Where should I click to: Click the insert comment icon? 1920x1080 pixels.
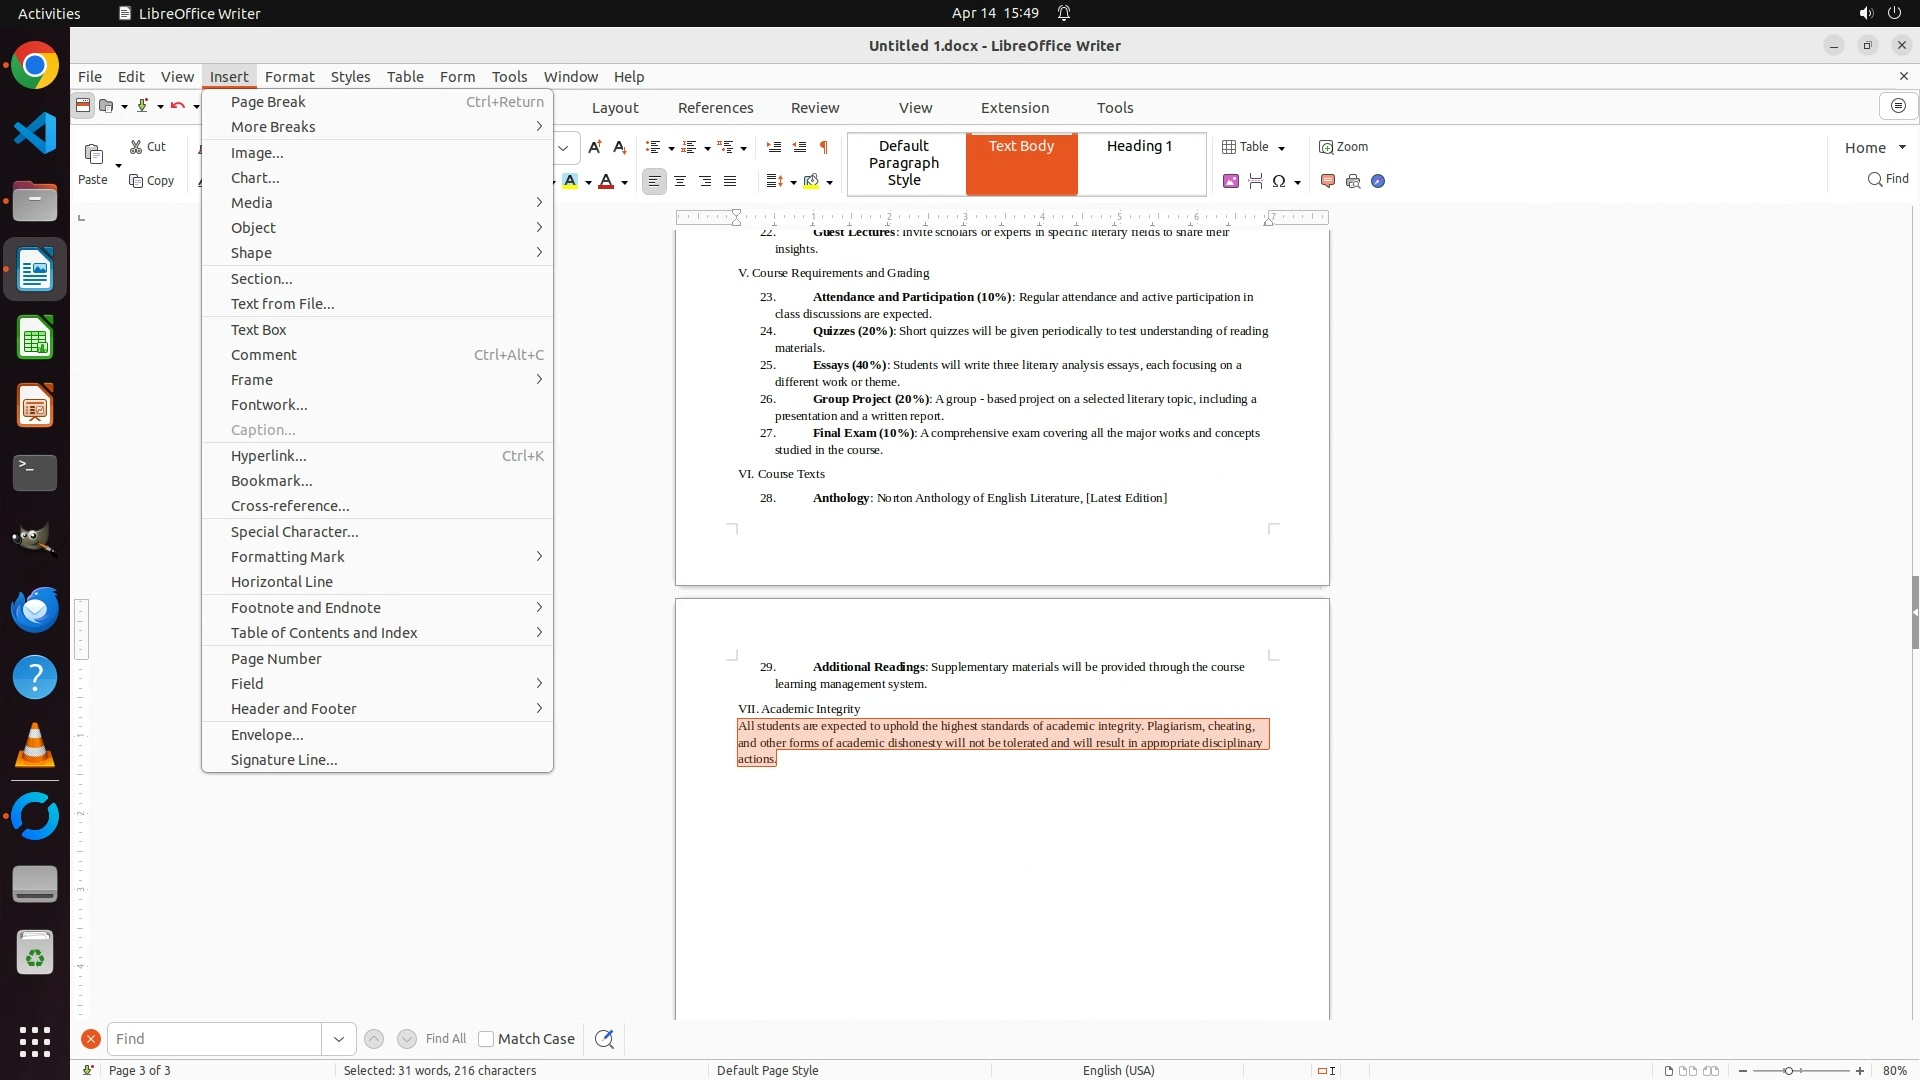coord(1328,181)
